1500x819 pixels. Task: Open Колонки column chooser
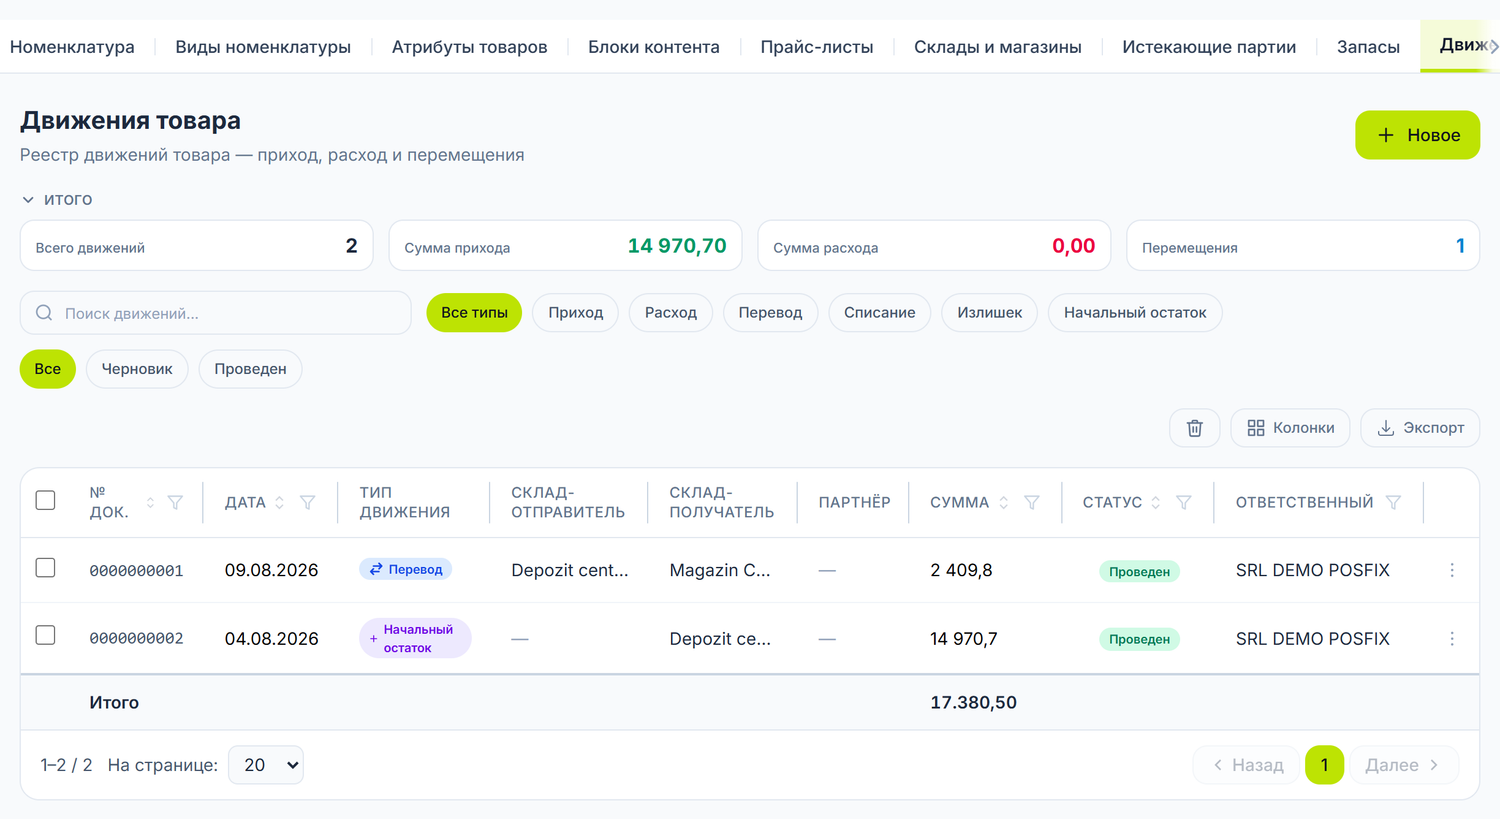click(x=1290, y=428)
